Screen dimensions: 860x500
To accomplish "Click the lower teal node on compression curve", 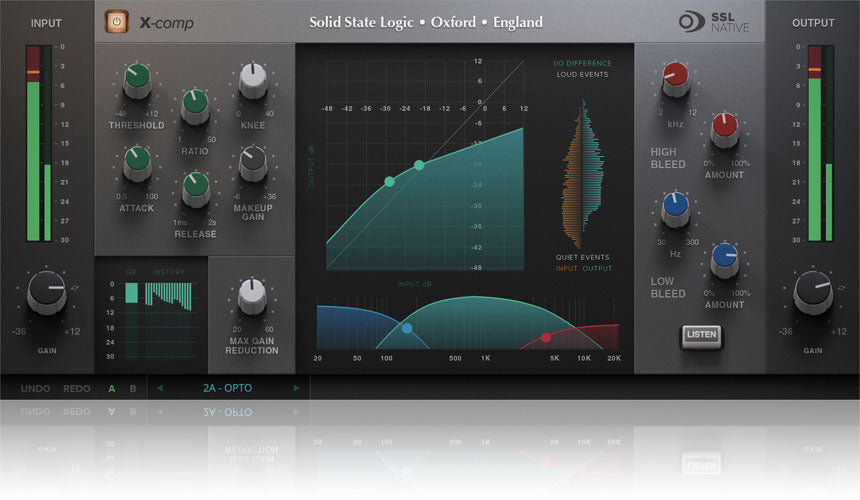I will 389,181.
